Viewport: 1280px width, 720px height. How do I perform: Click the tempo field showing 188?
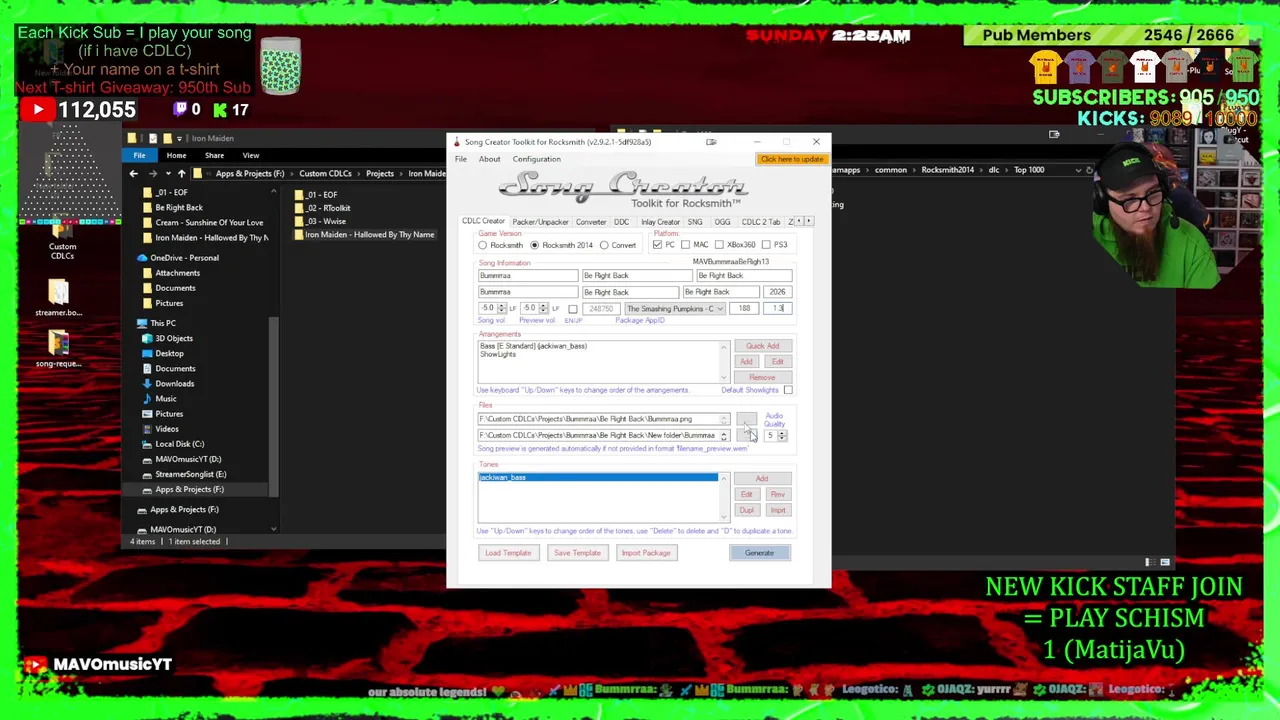click(744, 309)
